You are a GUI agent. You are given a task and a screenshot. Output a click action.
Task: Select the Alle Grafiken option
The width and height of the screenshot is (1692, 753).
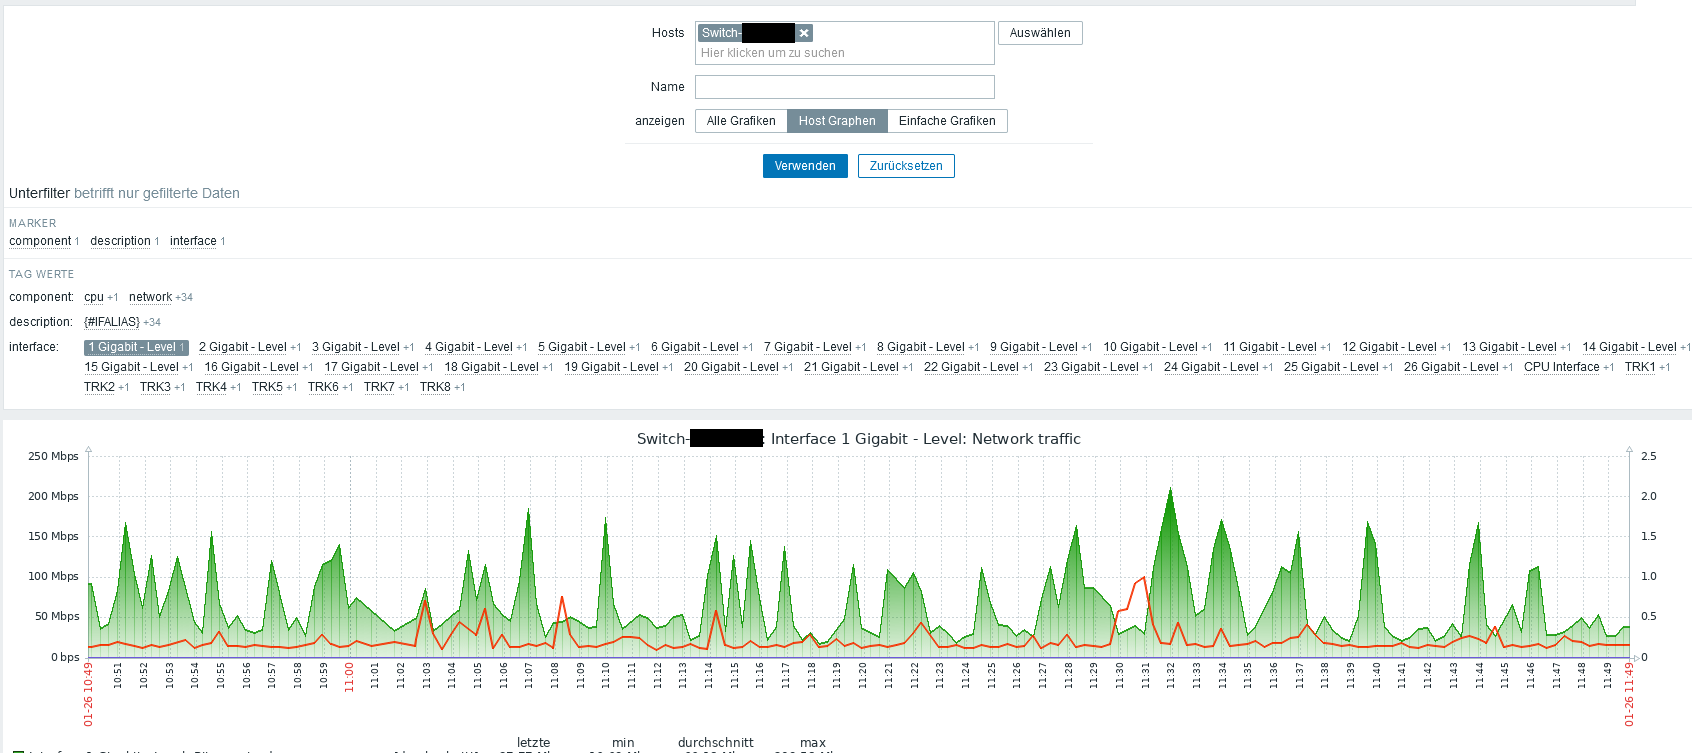pos(741,121)
